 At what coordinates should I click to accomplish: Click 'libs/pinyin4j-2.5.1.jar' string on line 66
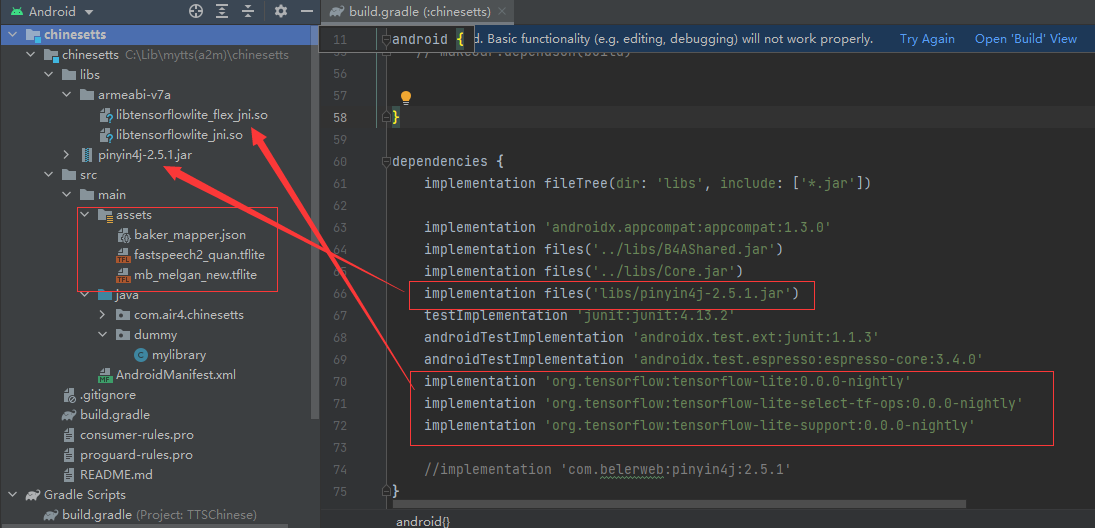(691, 293)
